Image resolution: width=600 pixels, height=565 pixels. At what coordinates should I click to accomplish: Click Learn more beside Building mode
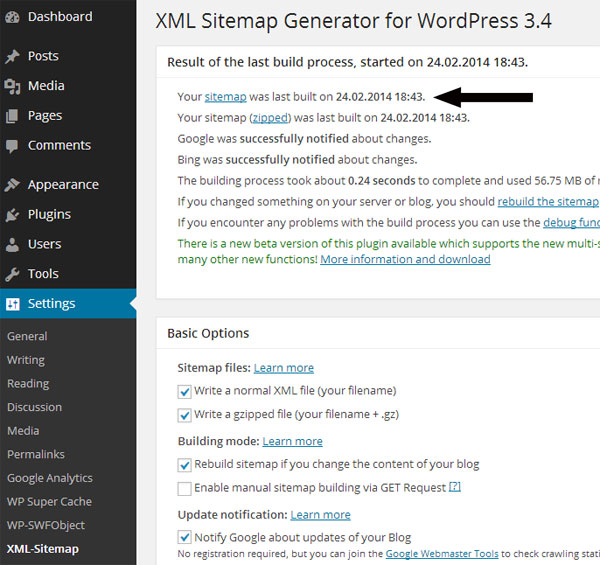(292, 441)
